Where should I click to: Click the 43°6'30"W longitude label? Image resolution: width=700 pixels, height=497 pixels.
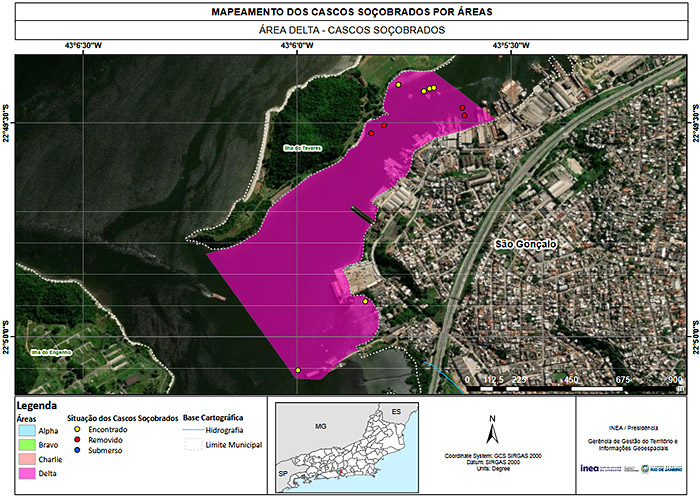point(83,45)
